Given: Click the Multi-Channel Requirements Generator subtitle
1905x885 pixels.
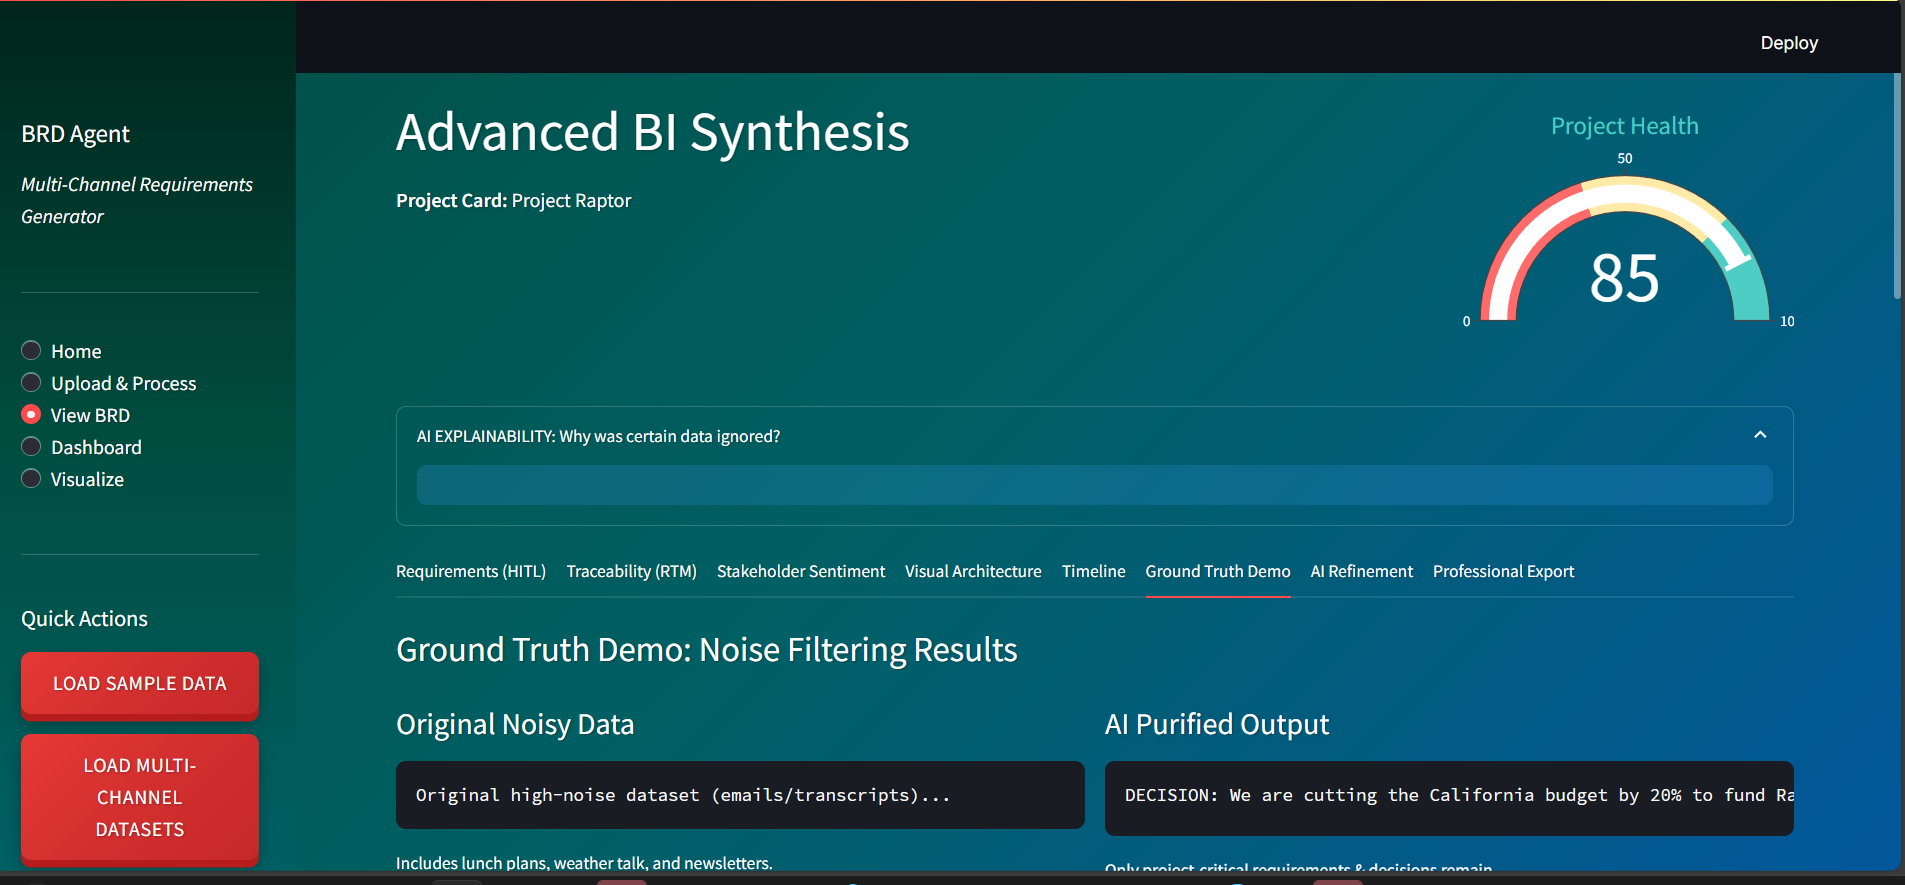Looking at the screenshot, I should click(x=137, y=201).
